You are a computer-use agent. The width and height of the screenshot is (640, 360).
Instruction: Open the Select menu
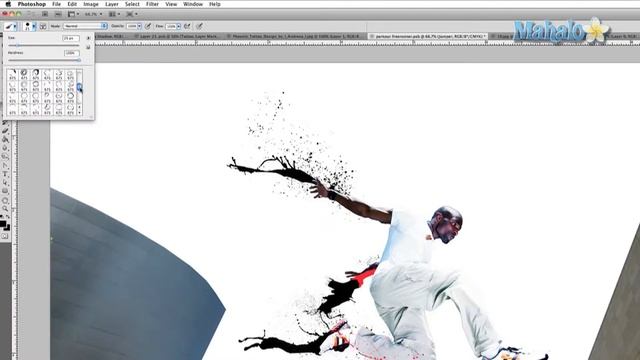(132, 4)
